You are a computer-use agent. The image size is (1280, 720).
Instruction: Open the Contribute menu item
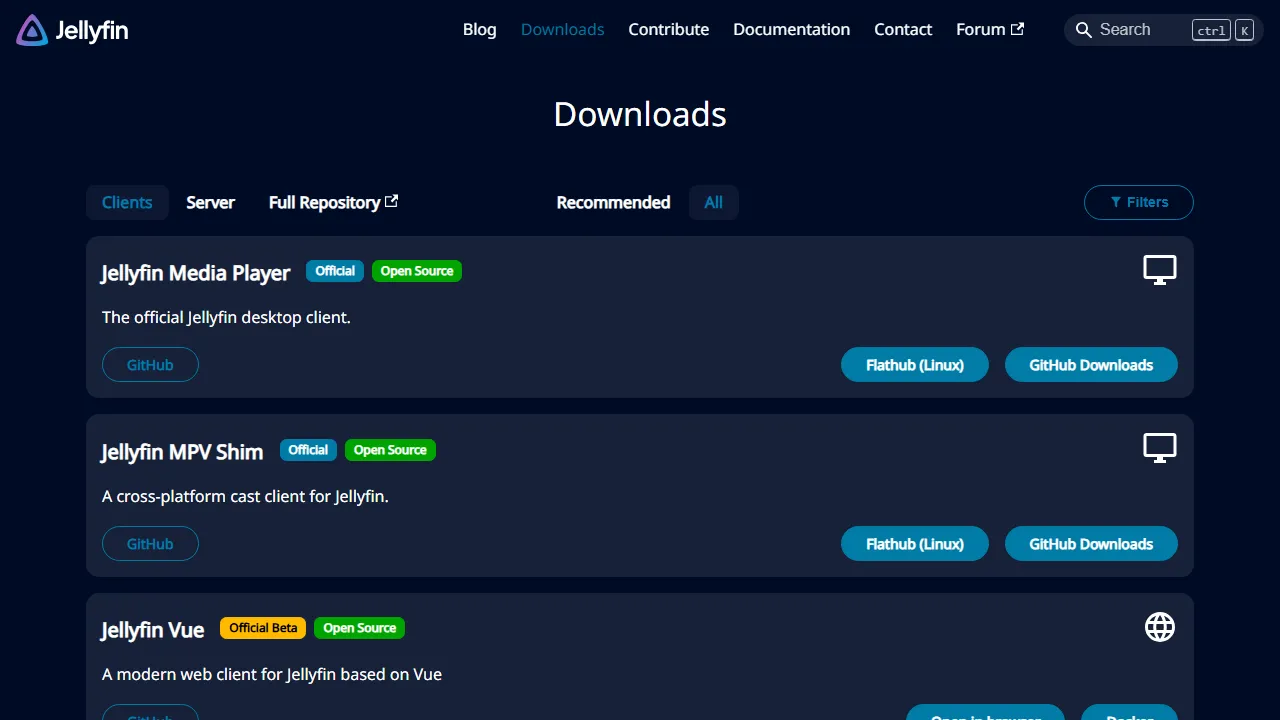pos(668,29)
